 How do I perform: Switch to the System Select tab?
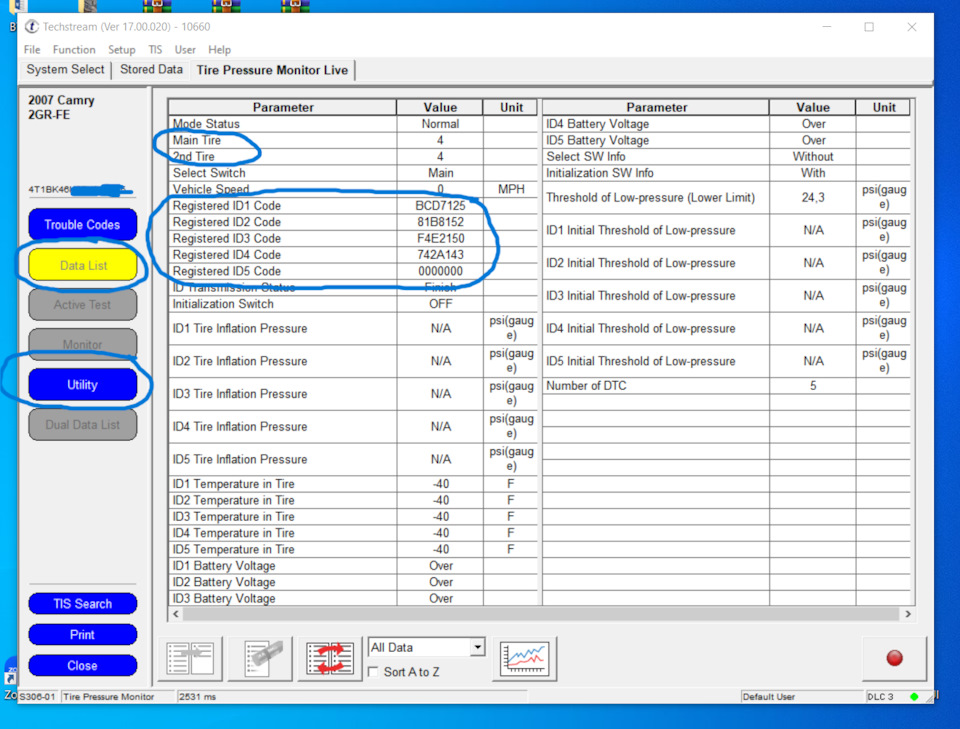click(65, 70)
